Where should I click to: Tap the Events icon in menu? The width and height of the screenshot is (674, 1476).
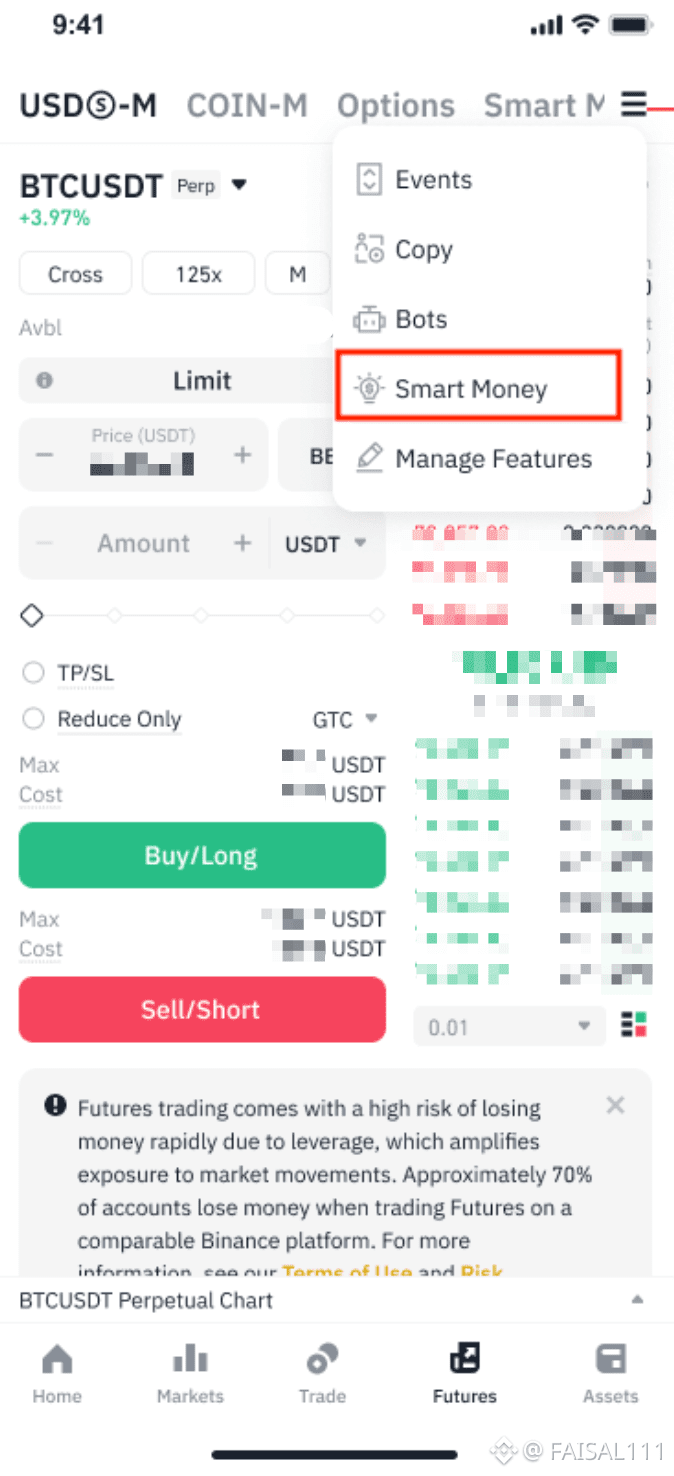coord(369,180)
